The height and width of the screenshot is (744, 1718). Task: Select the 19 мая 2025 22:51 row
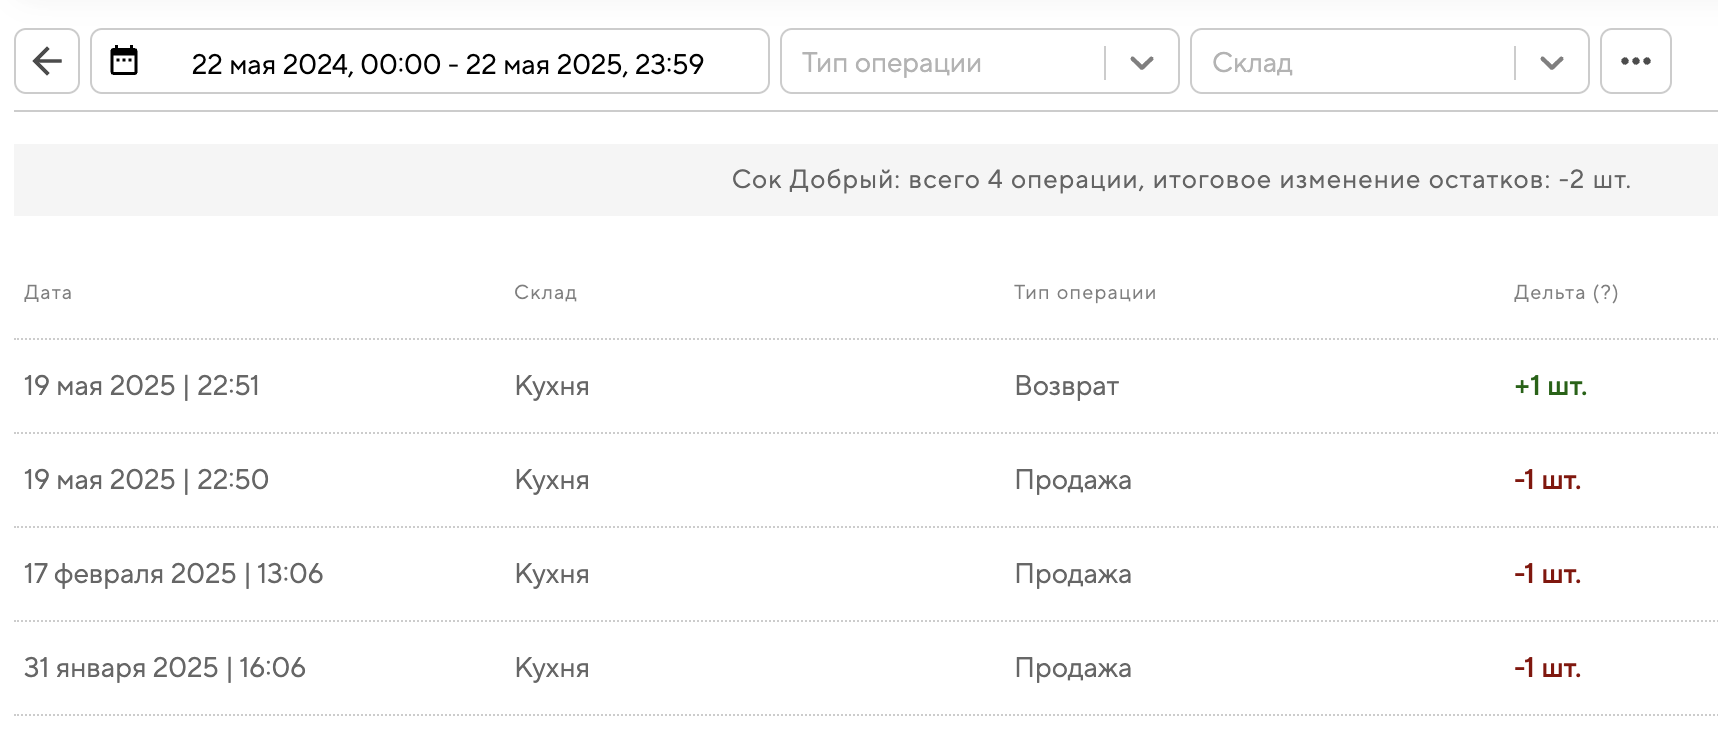tap(142, 386)
